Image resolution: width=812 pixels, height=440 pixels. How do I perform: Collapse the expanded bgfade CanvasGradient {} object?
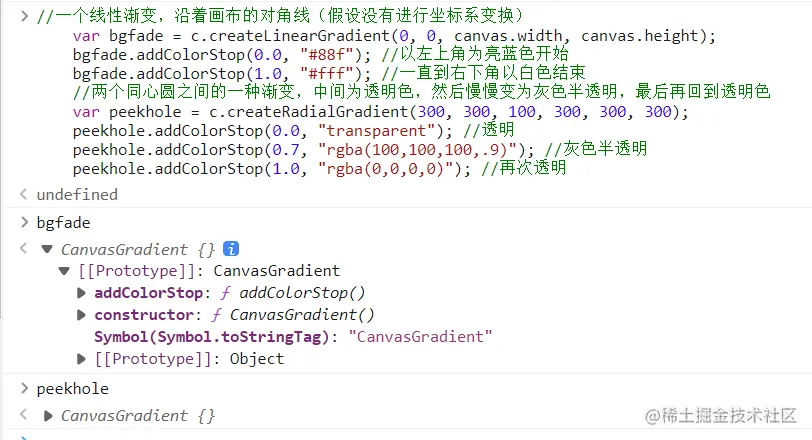[x=46, y=249]
